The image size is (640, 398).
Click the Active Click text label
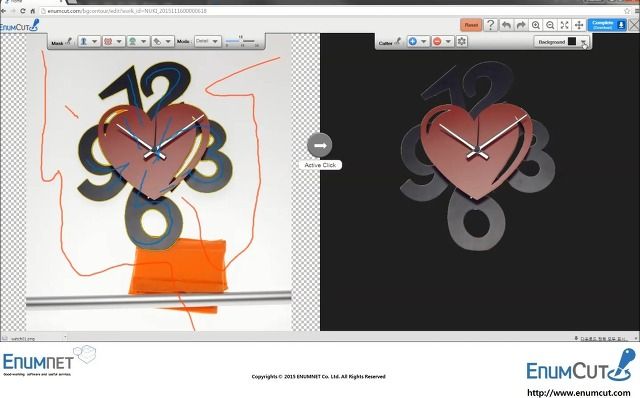tap(320, 165)
